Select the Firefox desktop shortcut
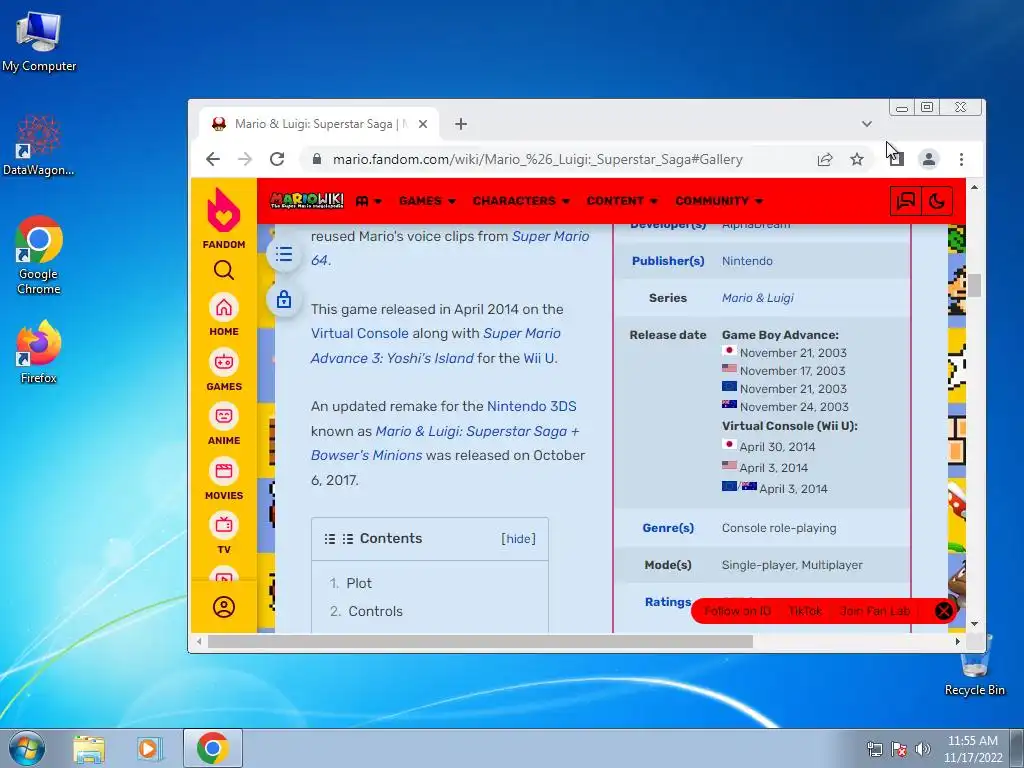This screenshot has height=768, width=1024. (x=39, y=352)
